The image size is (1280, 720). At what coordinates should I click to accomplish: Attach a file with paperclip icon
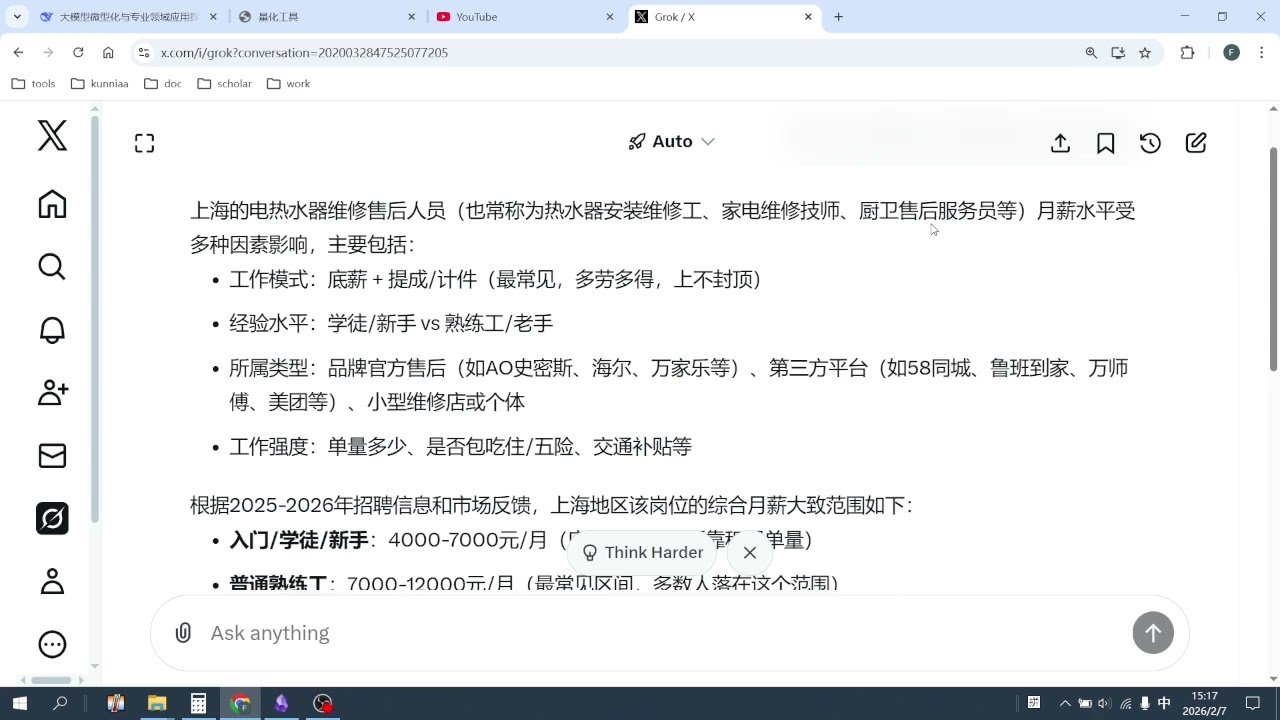point(183,633)
